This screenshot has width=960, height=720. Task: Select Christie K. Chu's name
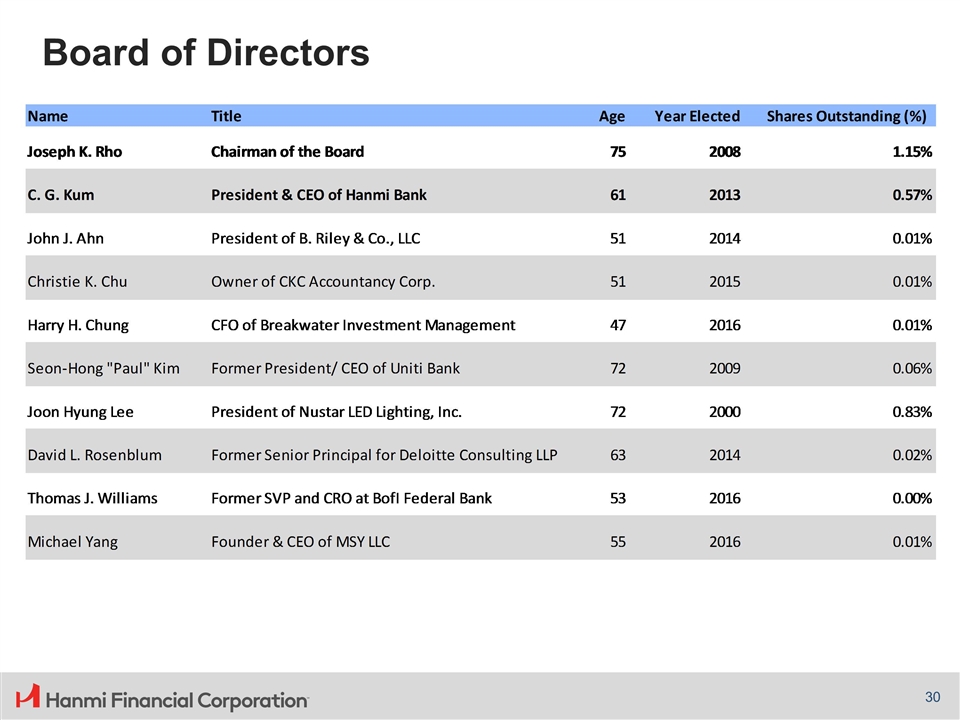(77, 281)
